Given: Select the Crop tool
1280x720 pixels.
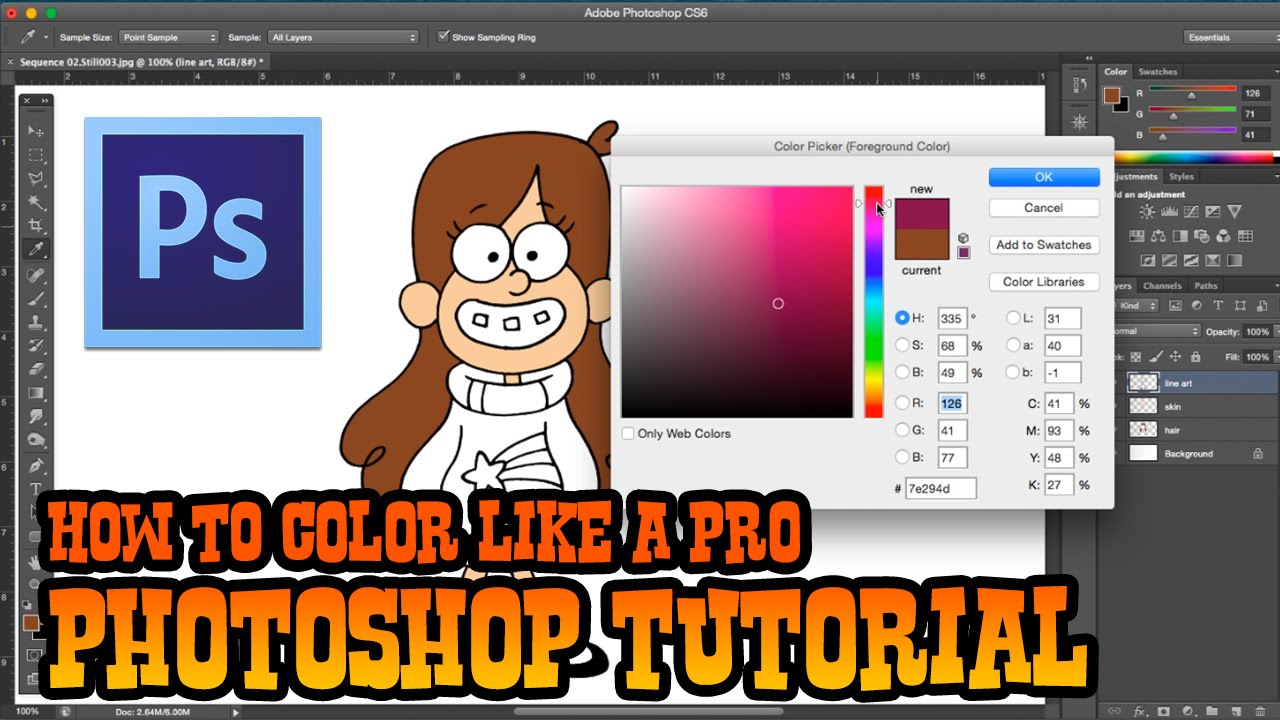Looking at the screenshot, I should point(36,226).
